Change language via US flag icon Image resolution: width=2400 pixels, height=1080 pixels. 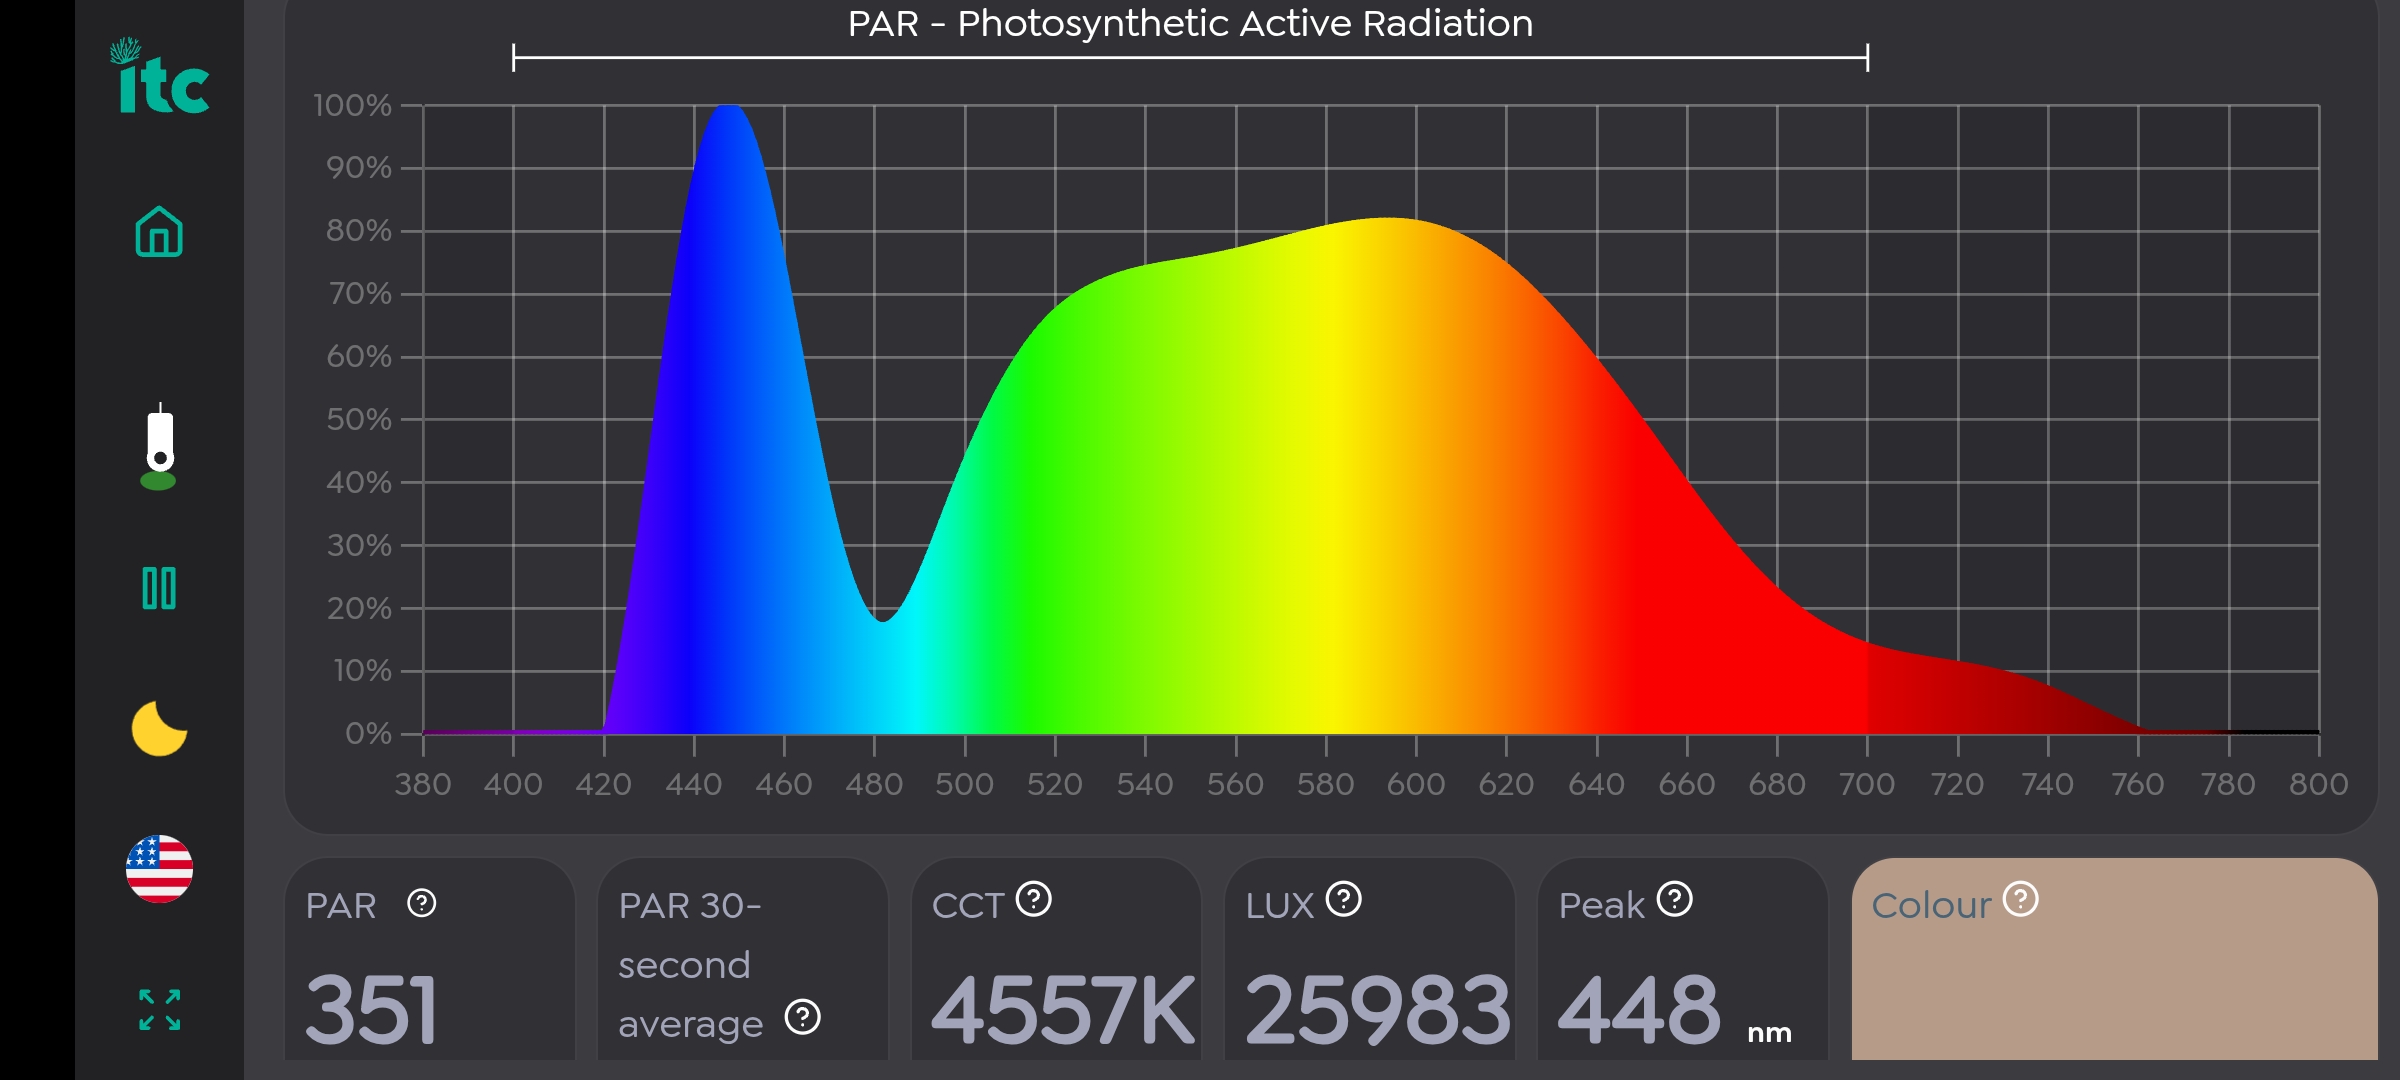tap(159, 869)
